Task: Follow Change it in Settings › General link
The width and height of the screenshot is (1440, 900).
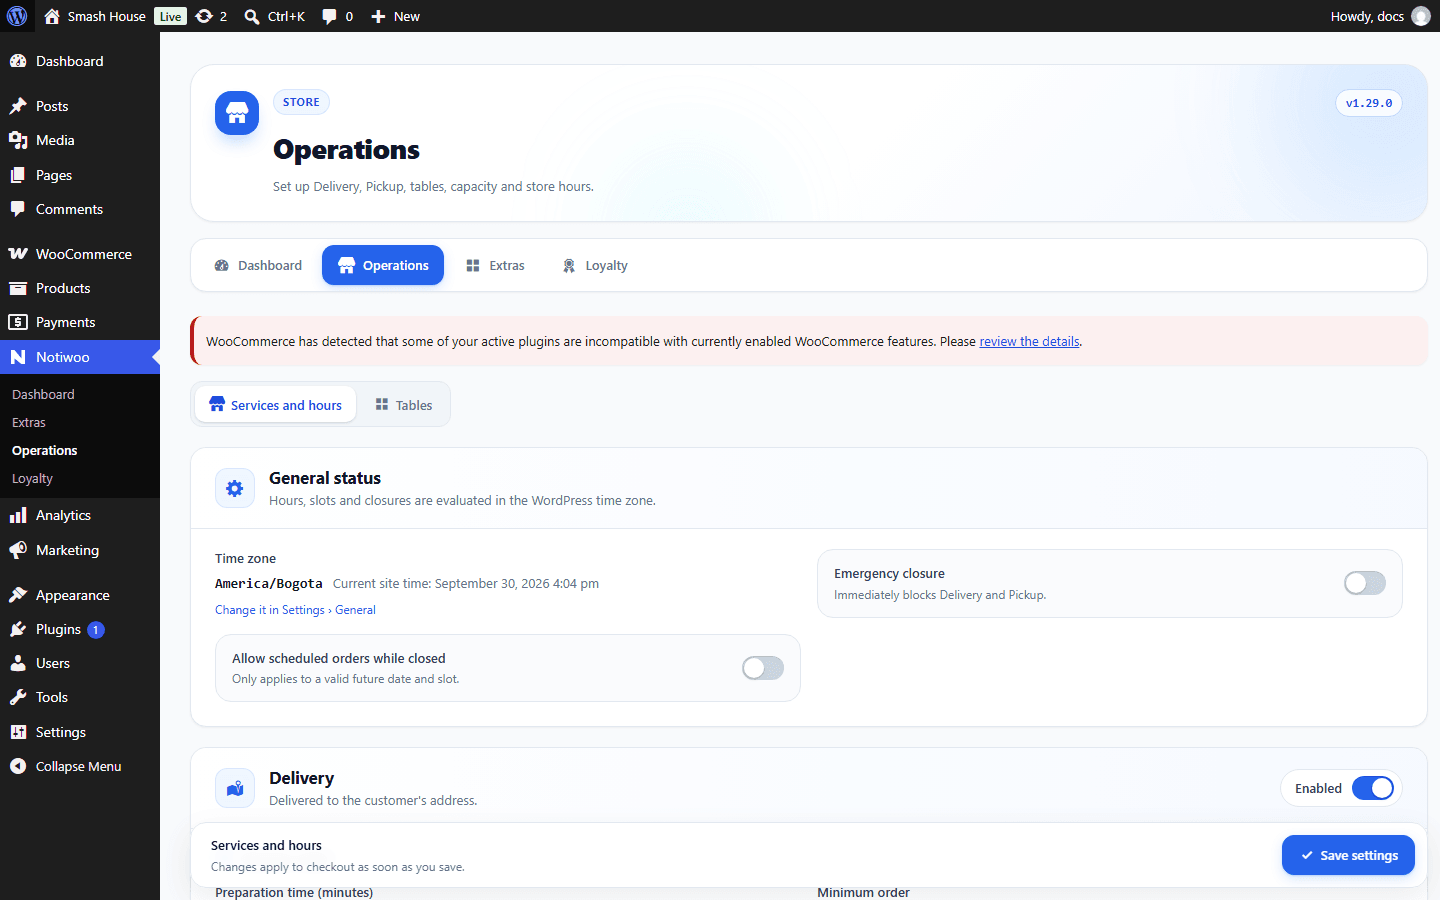Action: tap(295, 610)
